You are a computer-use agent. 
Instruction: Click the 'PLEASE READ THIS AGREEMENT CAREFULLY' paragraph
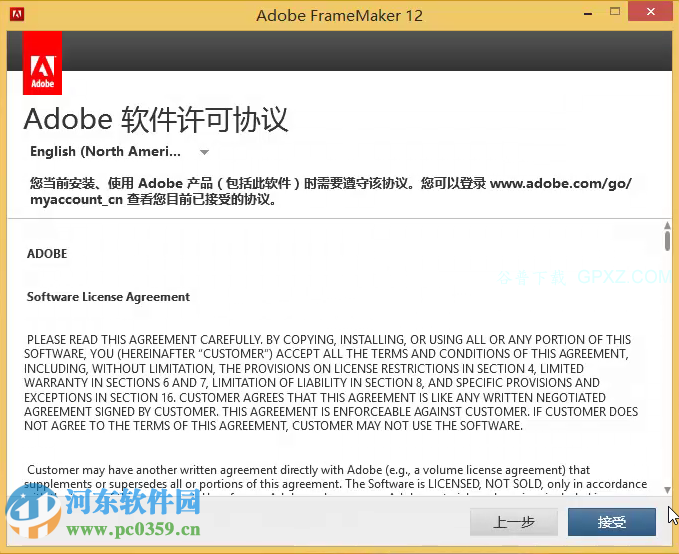click(331, 382)
